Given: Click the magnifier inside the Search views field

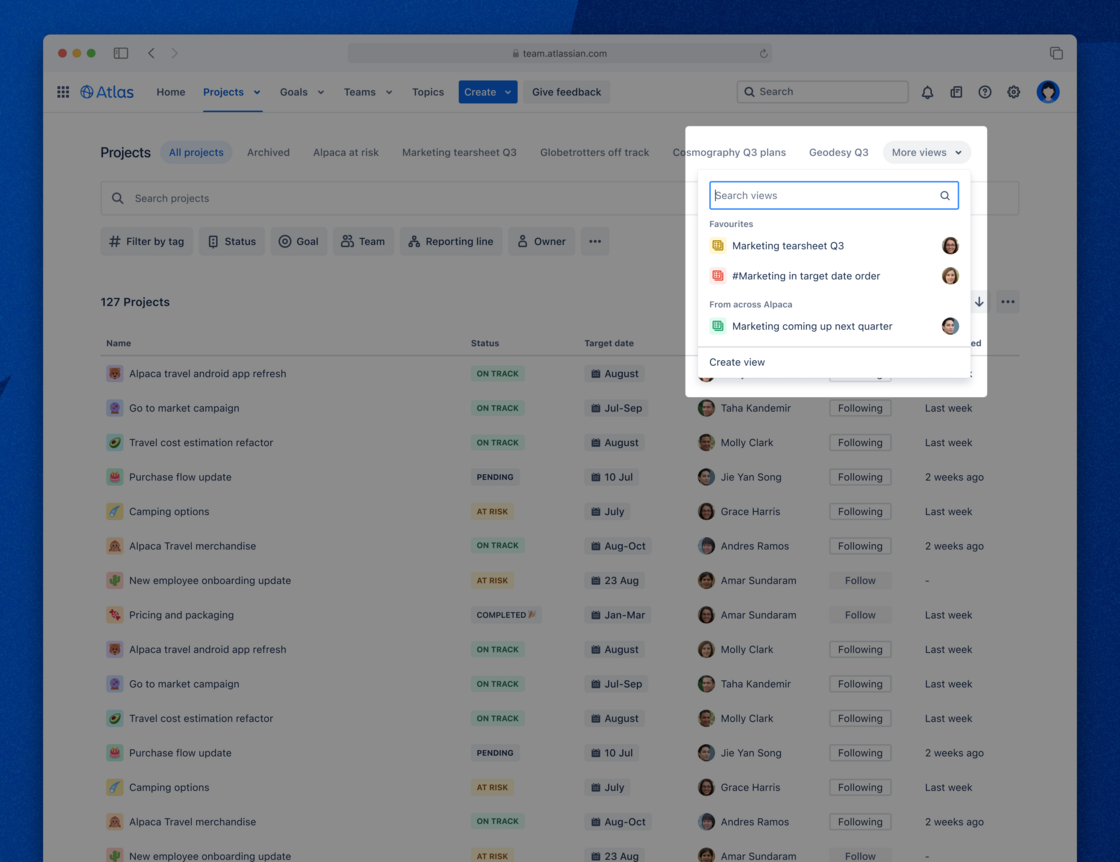Looking at the screenshot, I should pos(944,195).
